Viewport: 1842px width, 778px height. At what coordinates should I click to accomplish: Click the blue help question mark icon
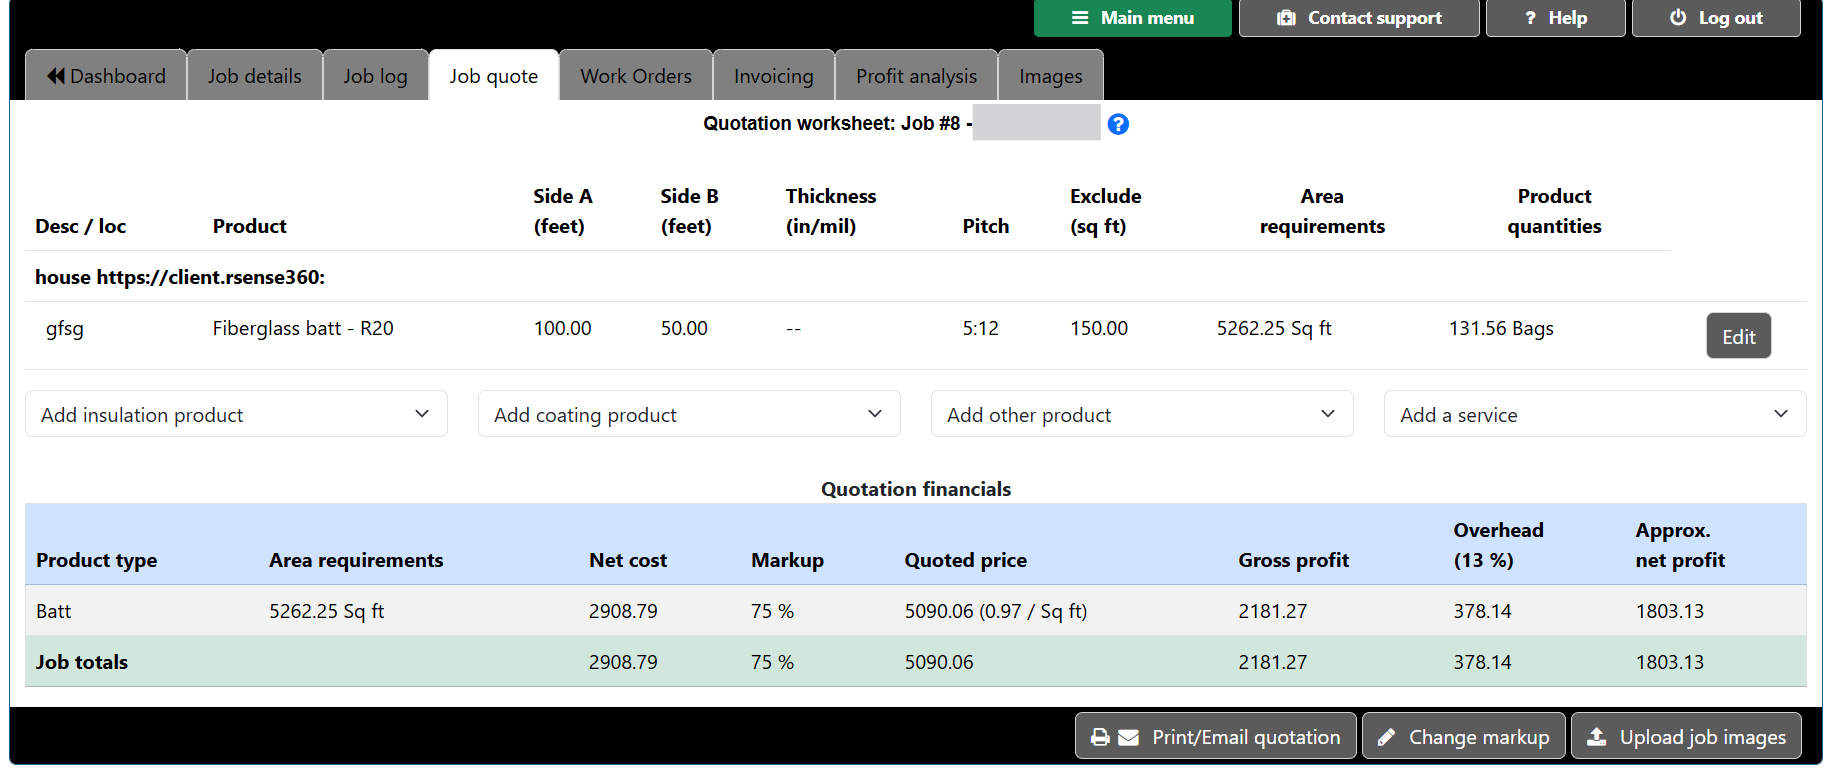[1118, 124]
